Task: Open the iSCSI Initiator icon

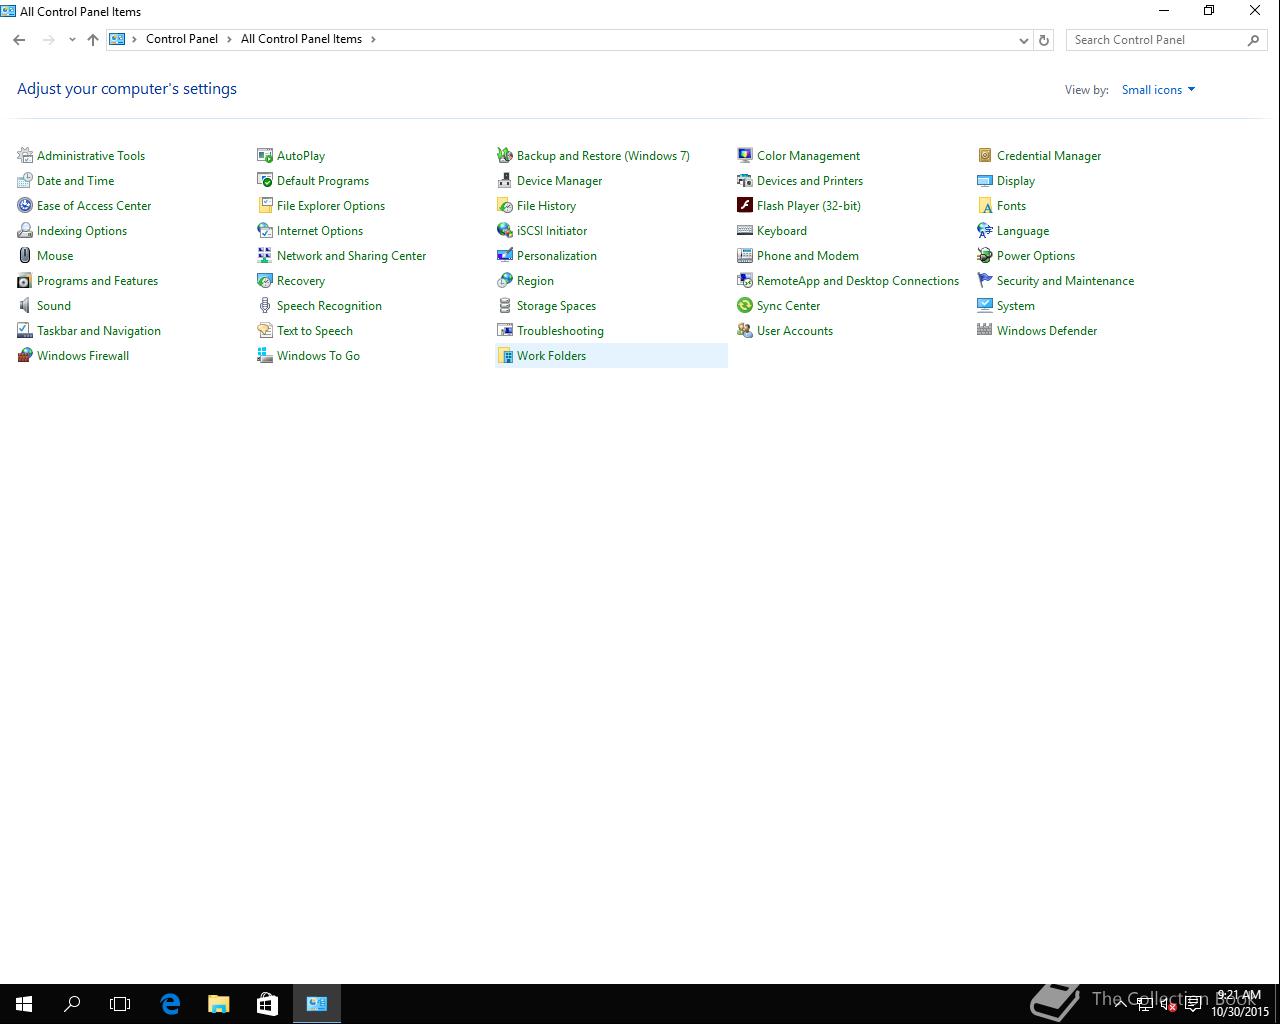Action: [x=505, y=230]
